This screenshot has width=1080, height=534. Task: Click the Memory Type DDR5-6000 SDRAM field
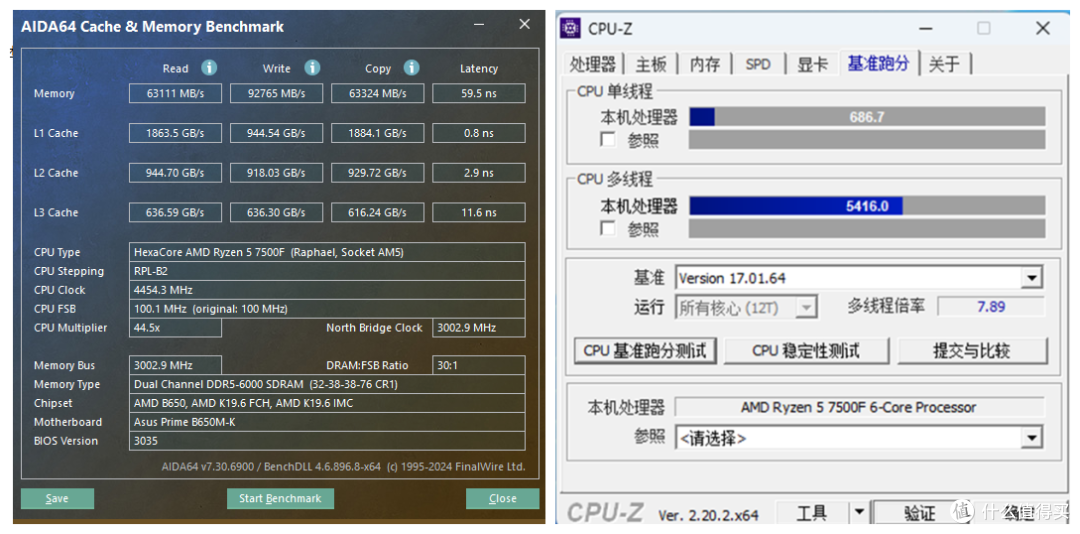327,384
